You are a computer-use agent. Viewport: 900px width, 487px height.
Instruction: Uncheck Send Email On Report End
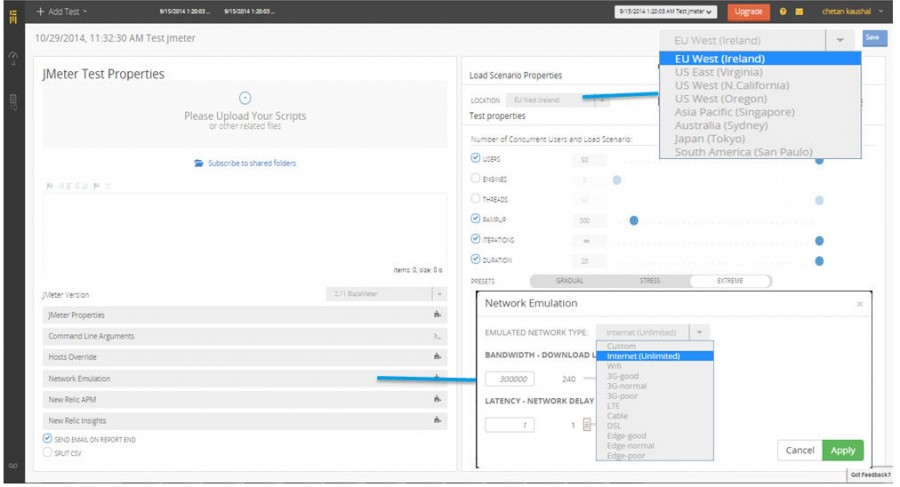(47, 439)
